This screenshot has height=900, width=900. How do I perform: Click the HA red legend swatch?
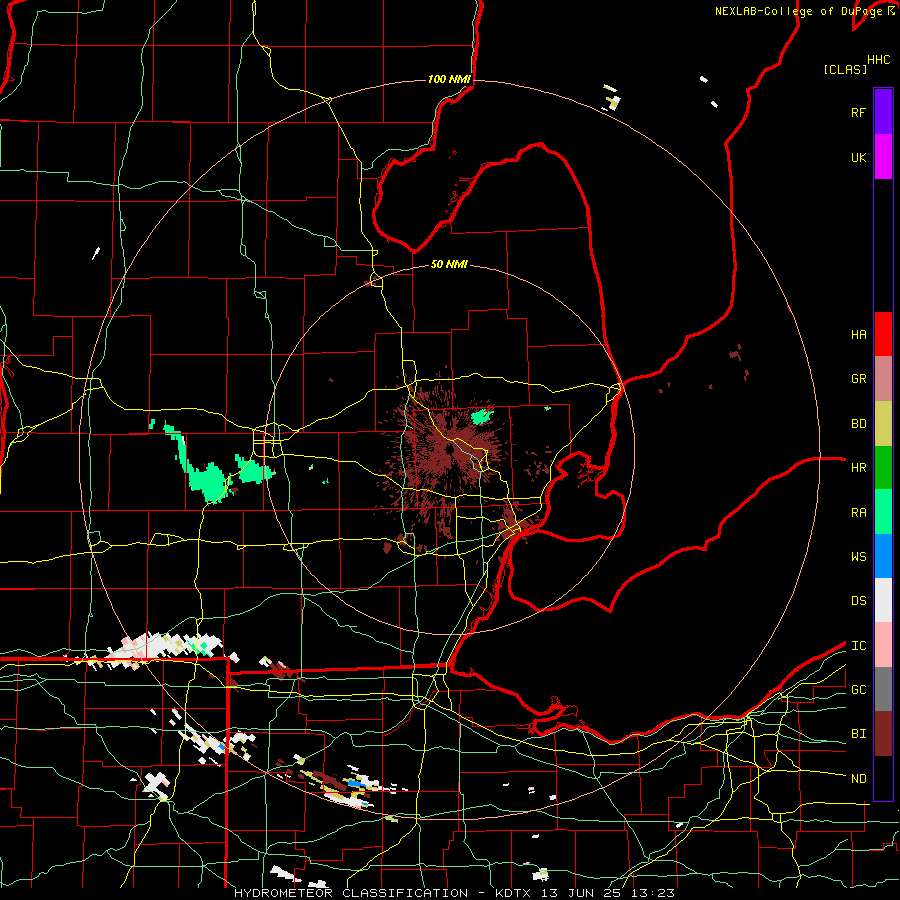883,334
